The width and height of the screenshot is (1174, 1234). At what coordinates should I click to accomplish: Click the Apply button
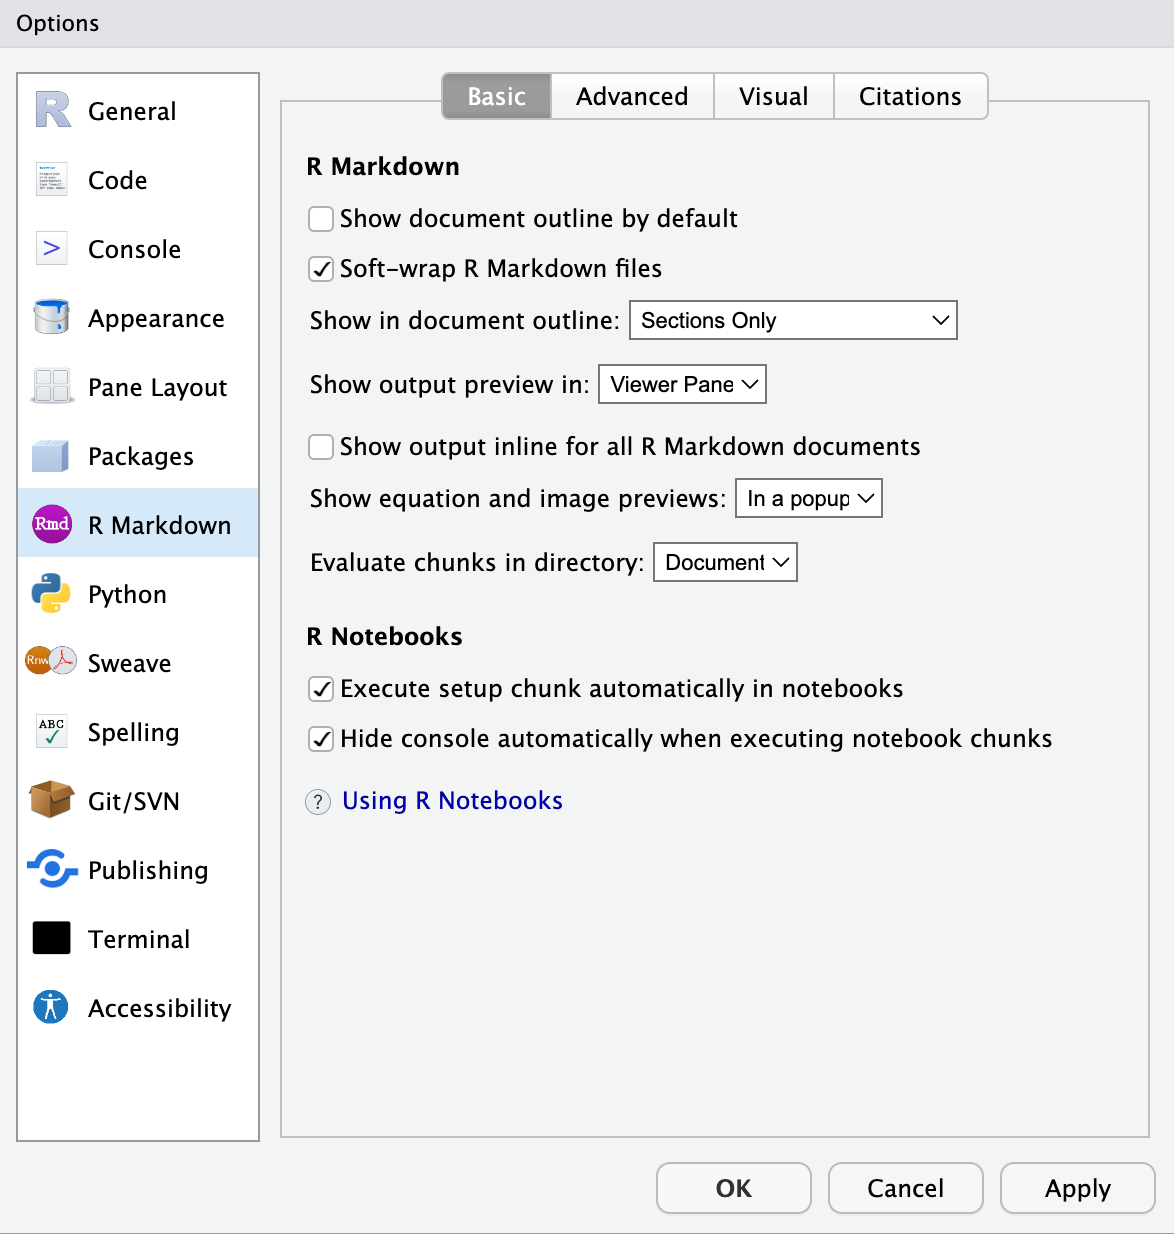pos(1078,1188)
